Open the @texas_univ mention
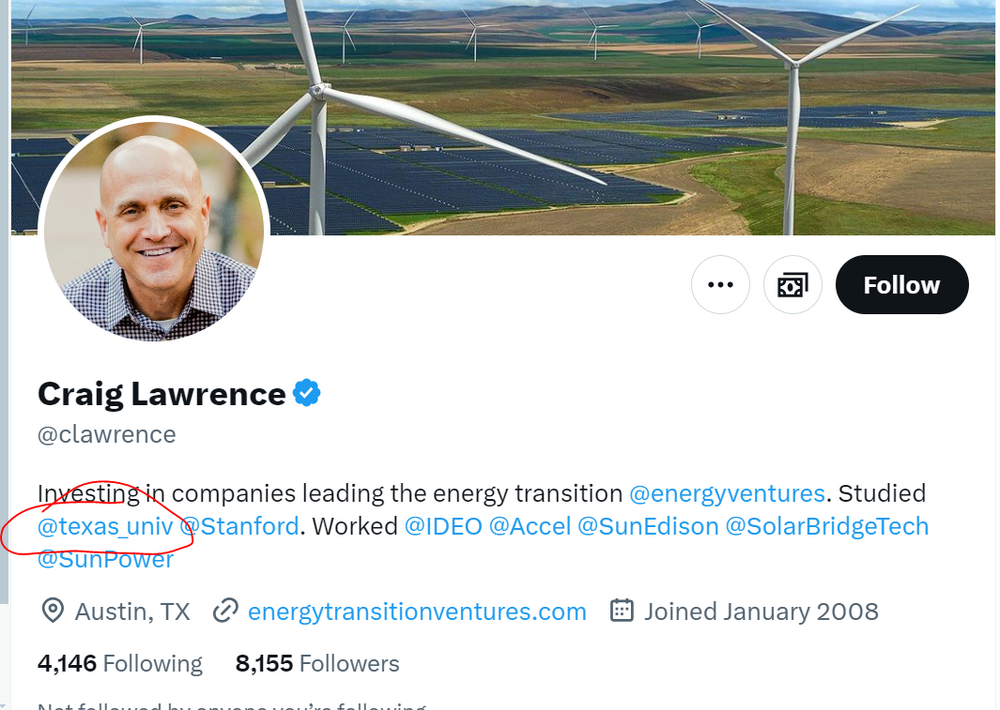 (x=105, y=526)
